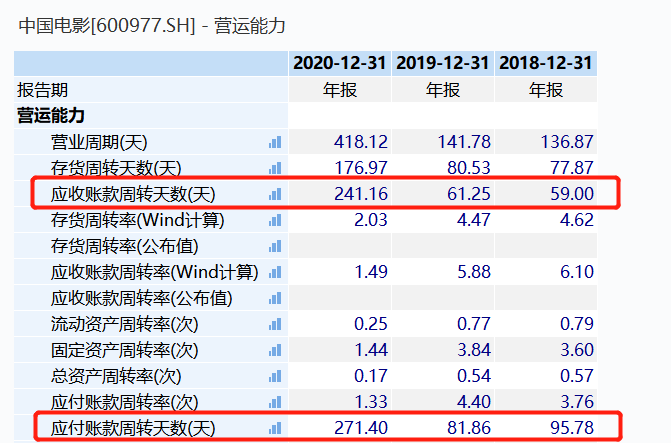Click the 2018-12-31 column header
Screen dimensions: 671x443
pos(545,63)
